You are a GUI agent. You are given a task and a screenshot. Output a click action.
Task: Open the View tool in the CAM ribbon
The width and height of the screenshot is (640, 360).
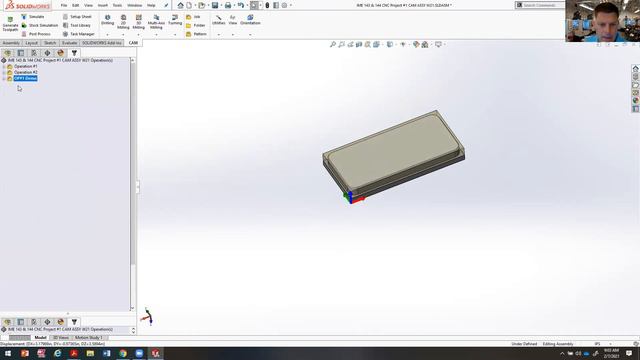[x=233, y=20]
